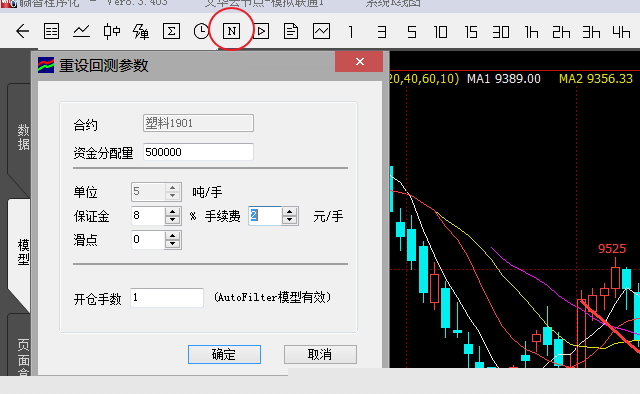
Task: Open the list view icon in toolbar
Action: 51,31
